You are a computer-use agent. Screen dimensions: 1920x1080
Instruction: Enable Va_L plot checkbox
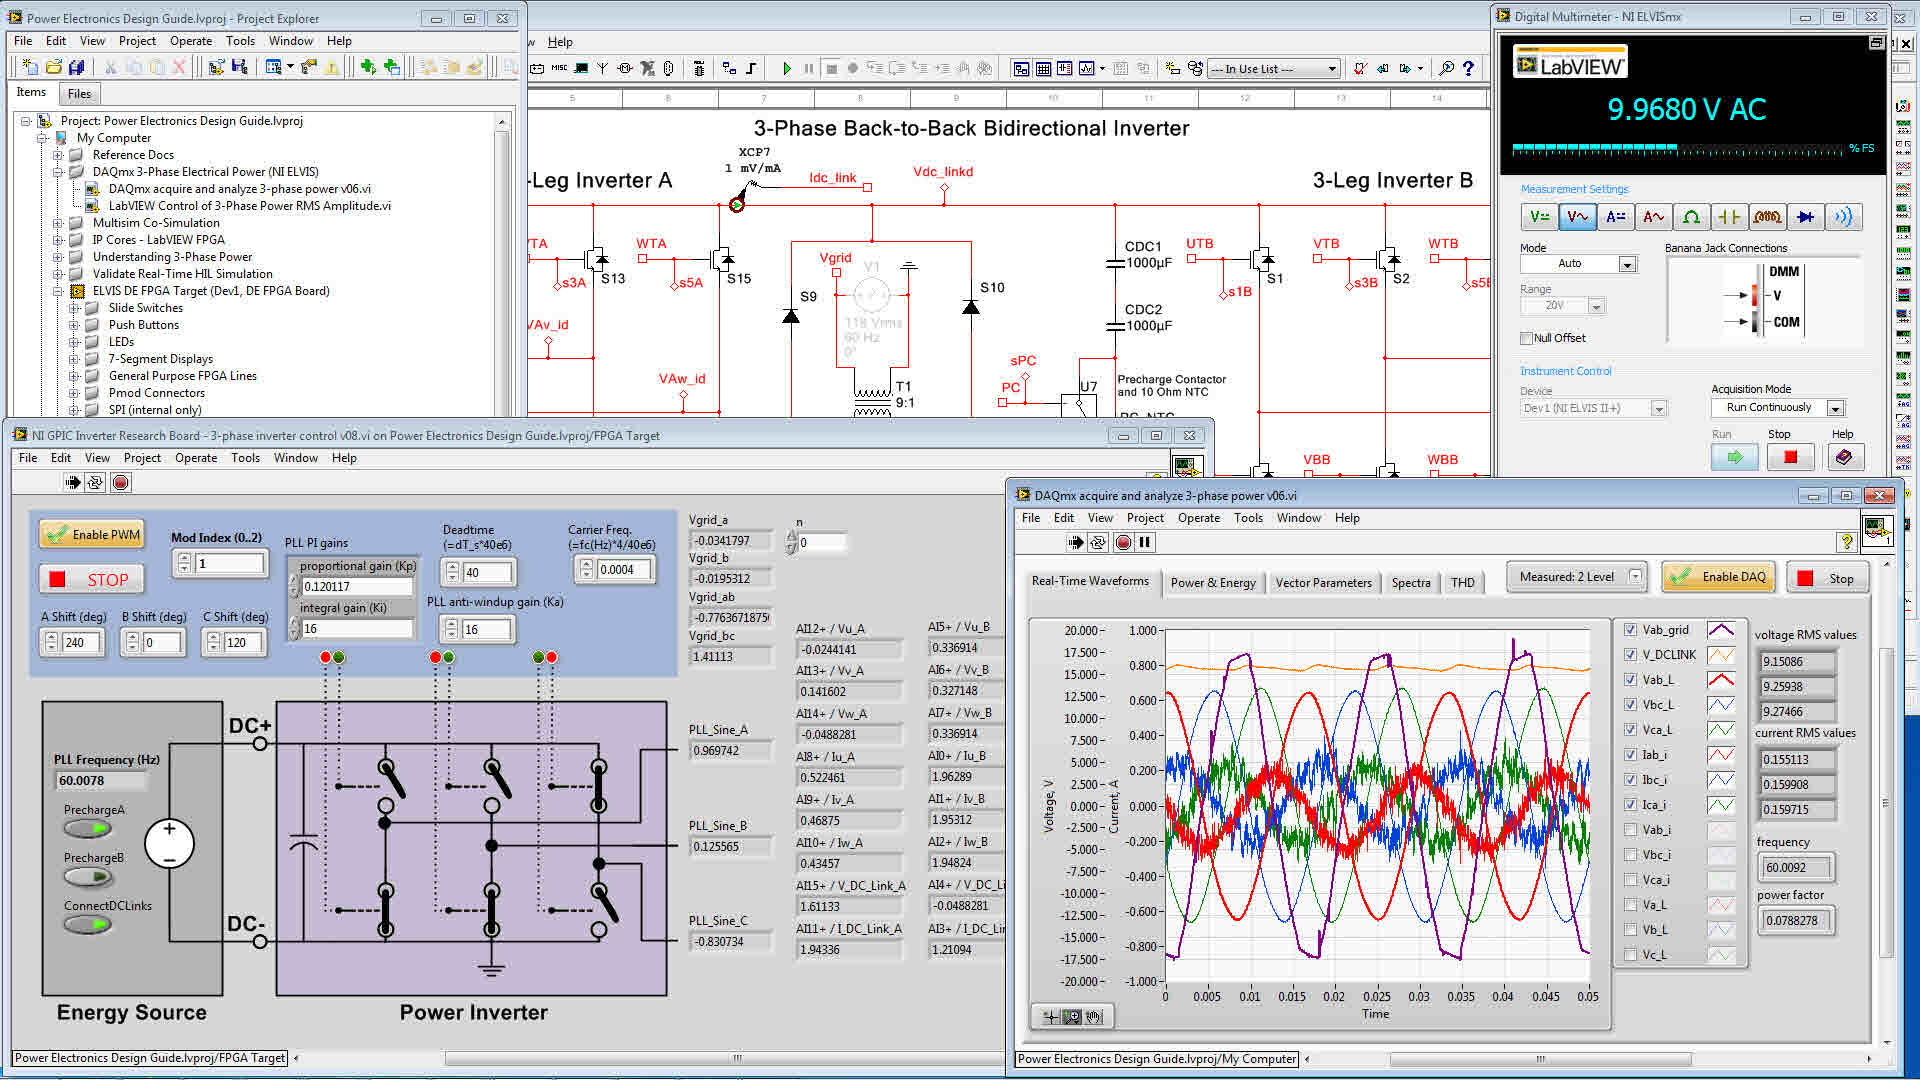coord(1630,905)
